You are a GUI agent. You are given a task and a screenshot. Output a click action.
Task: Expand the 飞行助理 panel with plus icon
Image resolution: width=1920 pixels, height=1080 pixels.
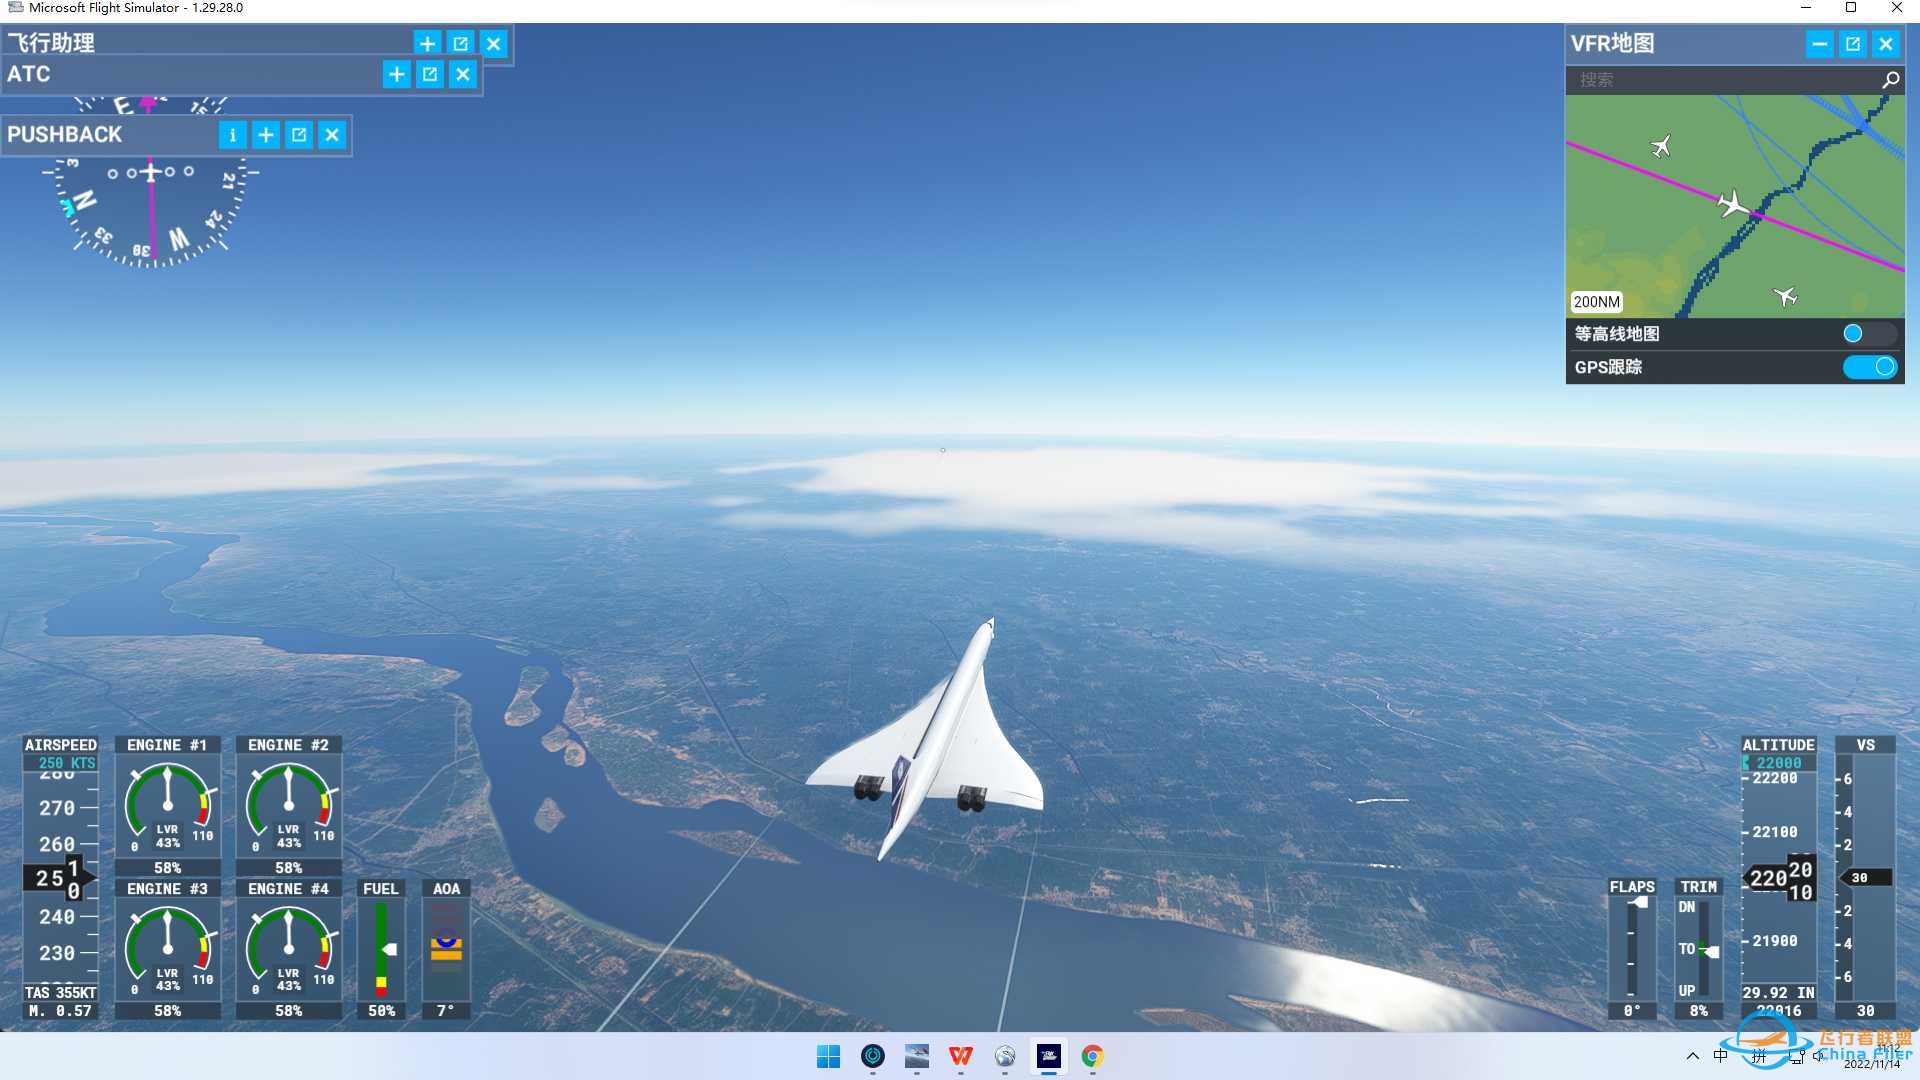(427, 44)
